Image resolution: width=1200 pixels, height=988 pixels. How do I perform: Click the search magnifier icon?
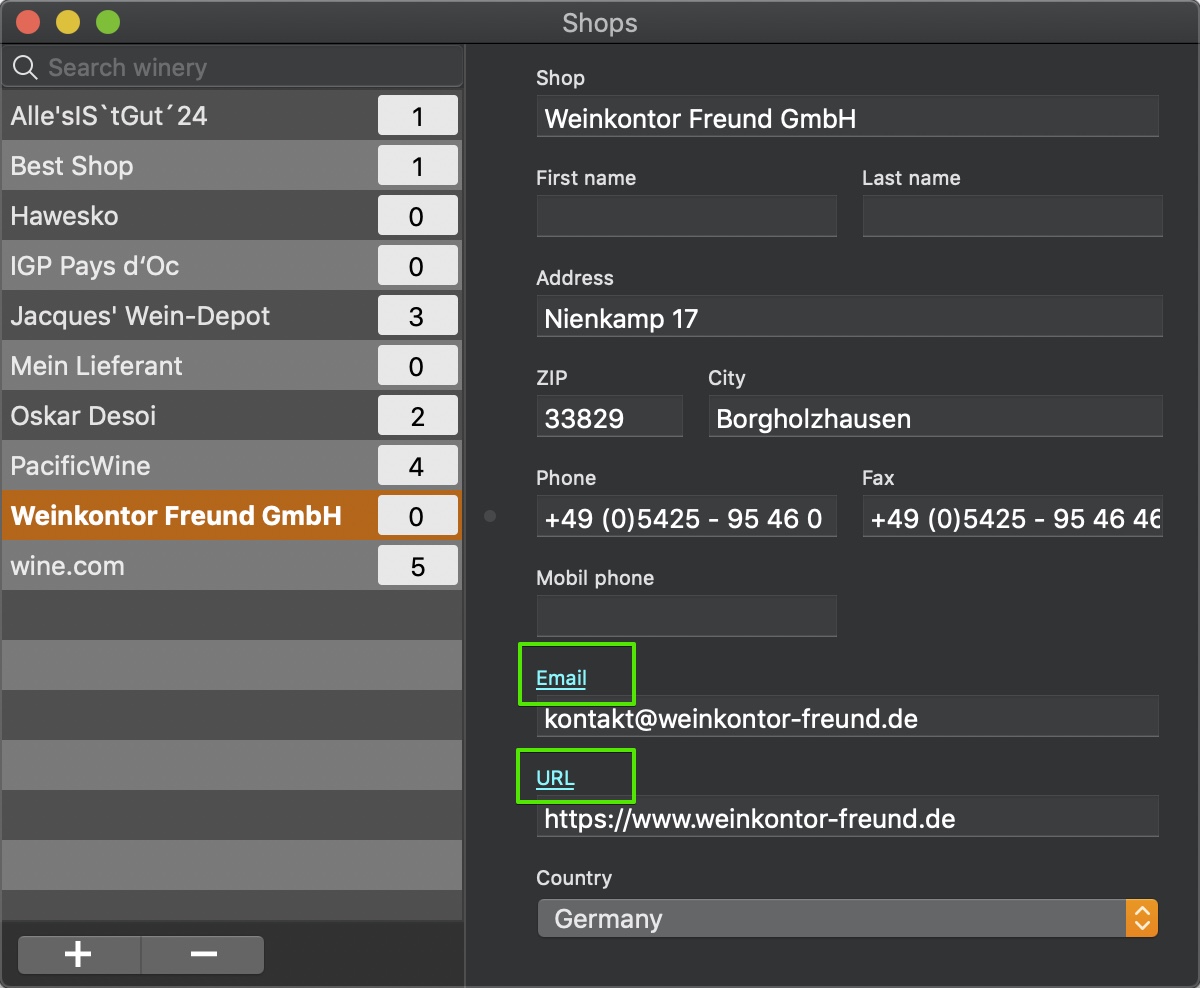(x=25, y=68)
